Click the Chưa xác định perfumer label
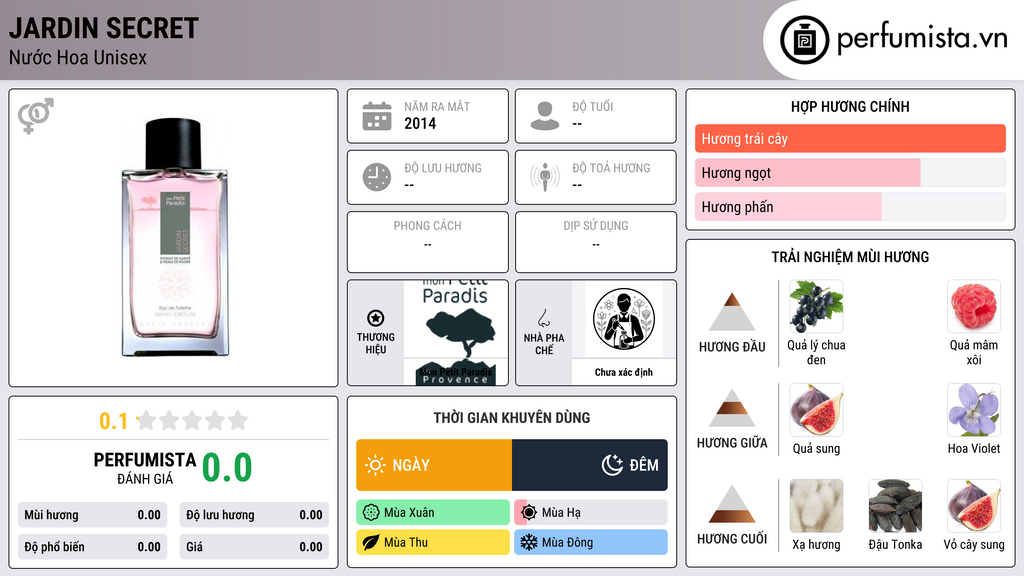The image size is (1024, 576). pyautogui.click(x=624, y=372)
